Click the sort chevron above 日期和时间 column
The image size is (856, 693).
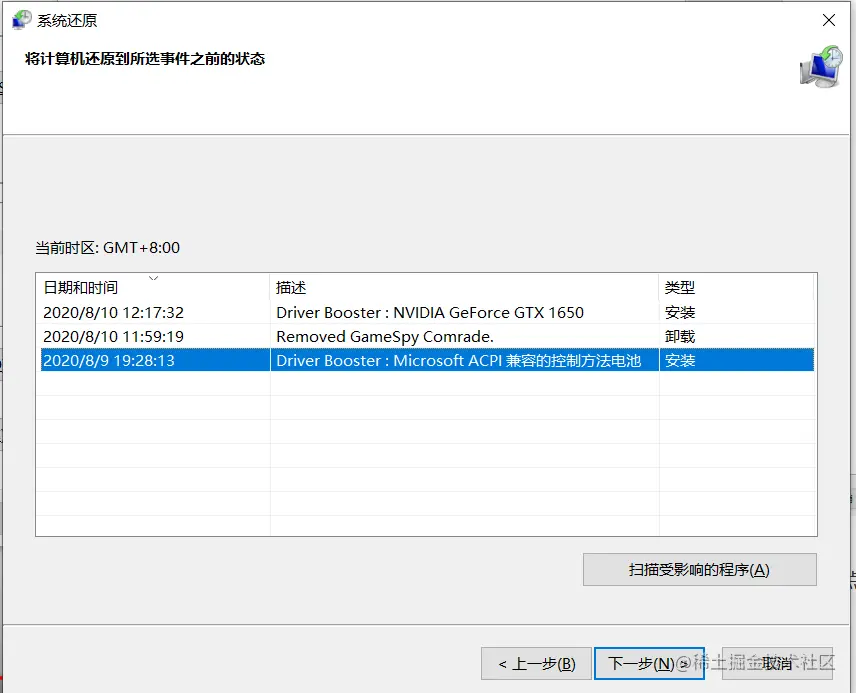[154, 280]
